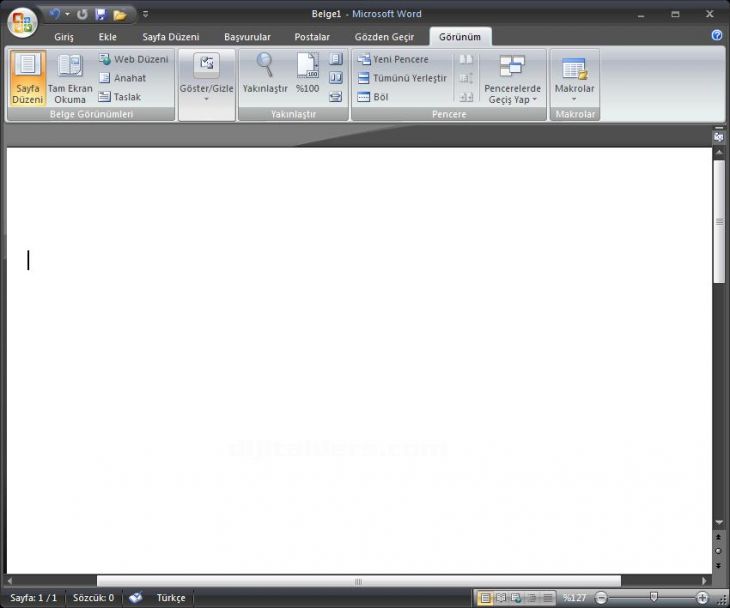Viewport: 730px width, 608px height.
Task: Click horizontal scrollbar right arrow
Action: coord(704,581)
